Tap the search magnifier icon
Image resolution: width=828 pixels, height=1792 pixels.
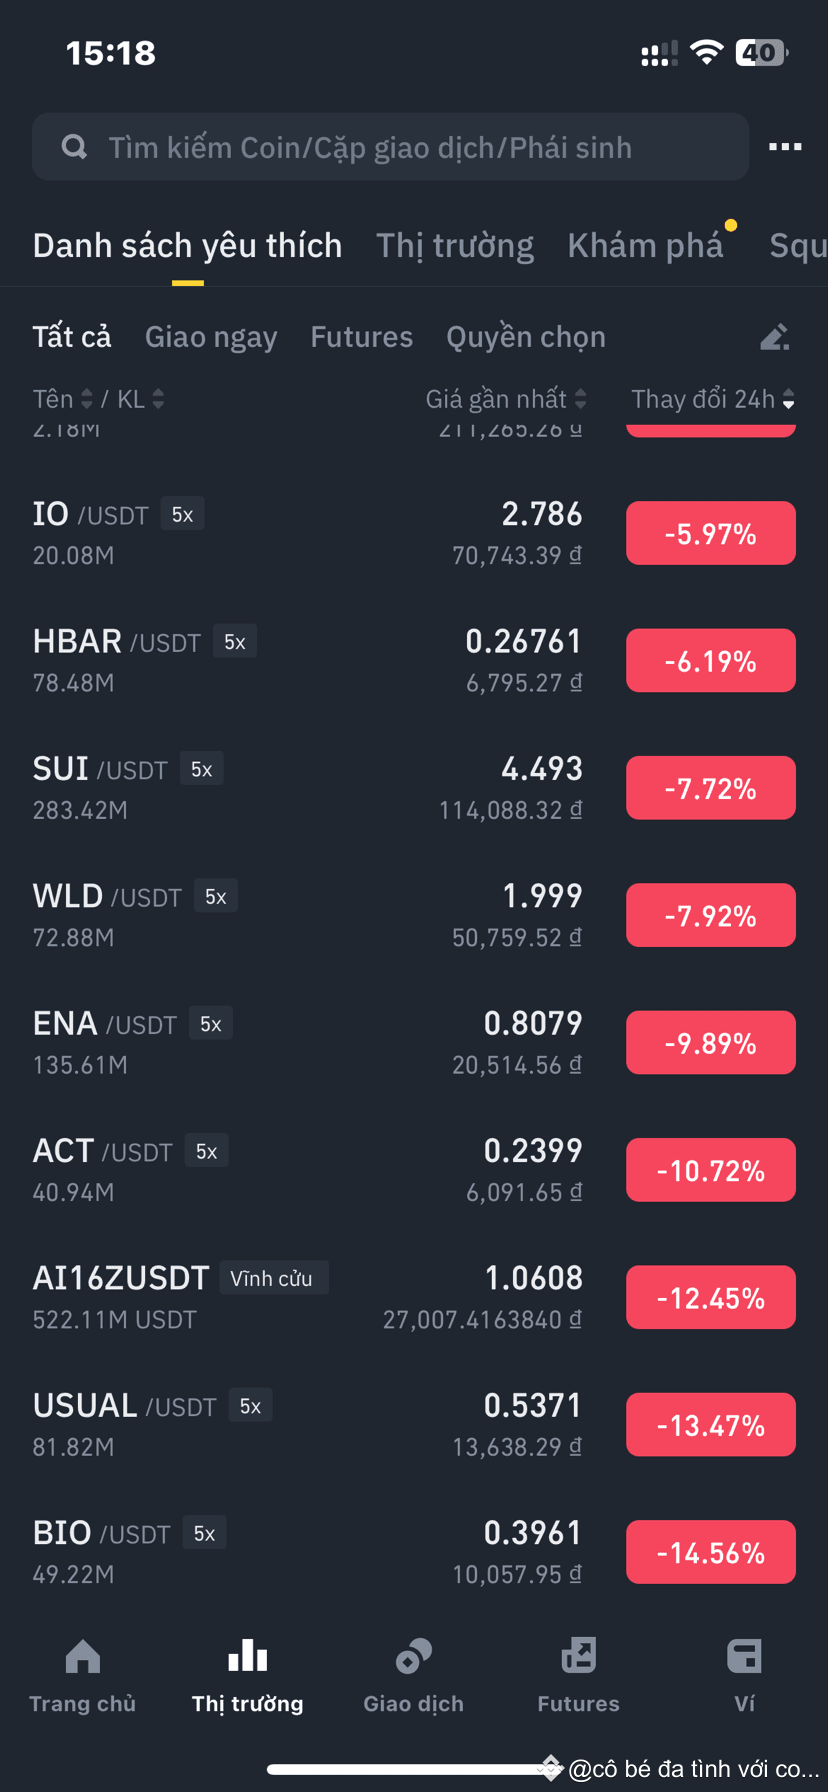pos(74,147)
